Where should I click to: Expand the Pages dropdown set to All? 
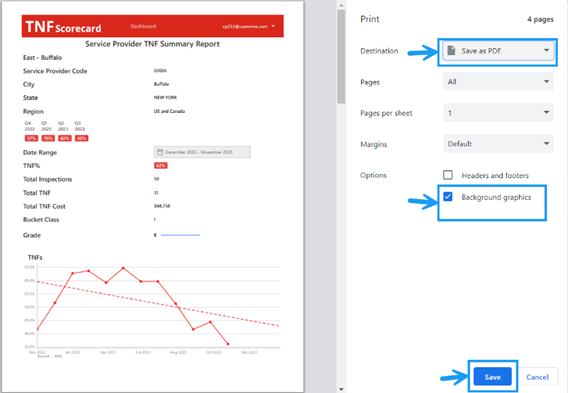click(498, 82)
